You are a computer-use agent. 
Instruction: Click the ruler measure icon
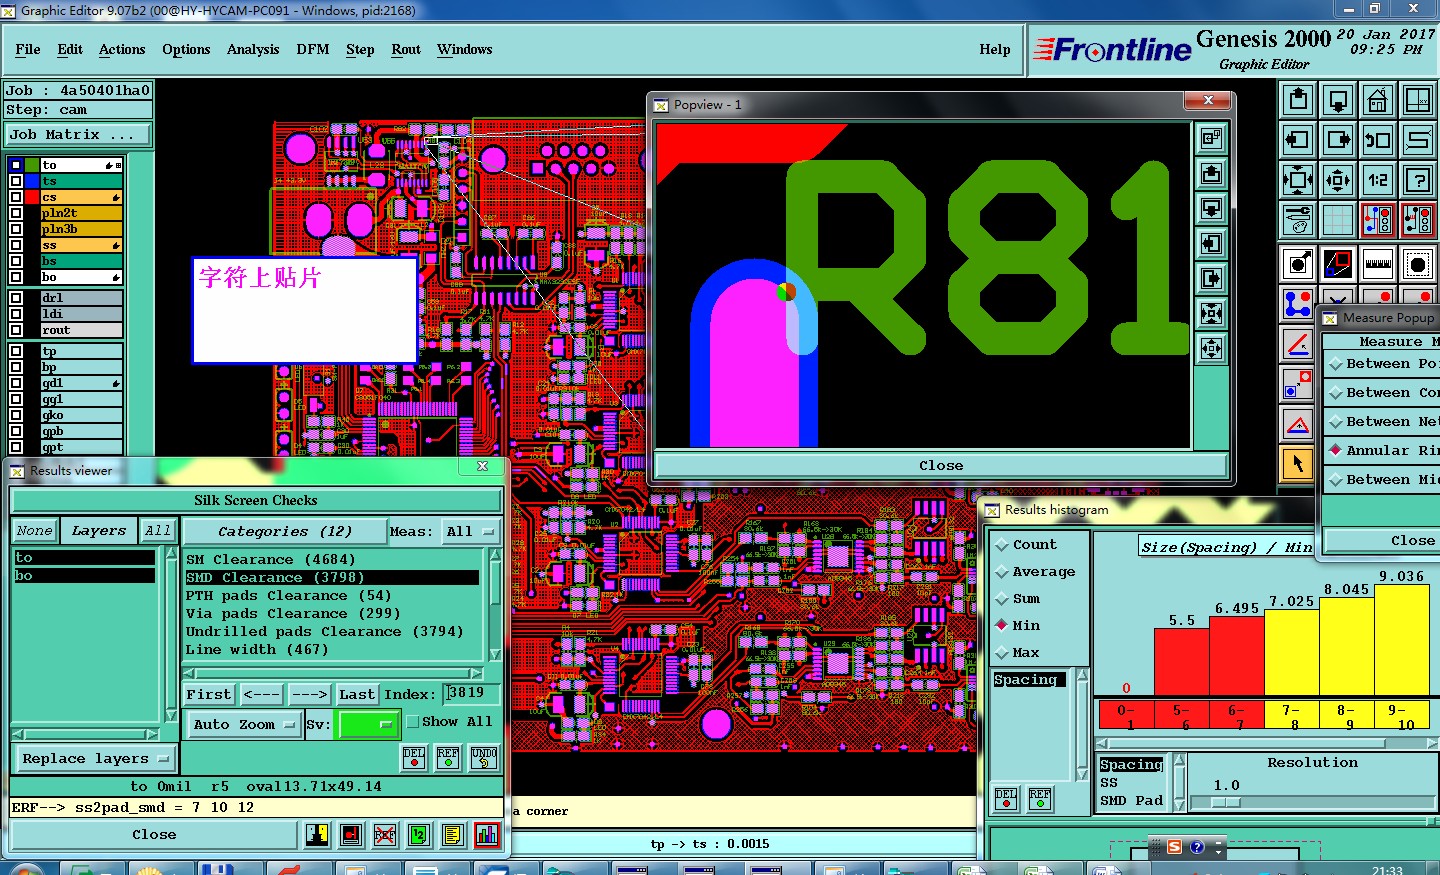click(x=1378, y=264)
